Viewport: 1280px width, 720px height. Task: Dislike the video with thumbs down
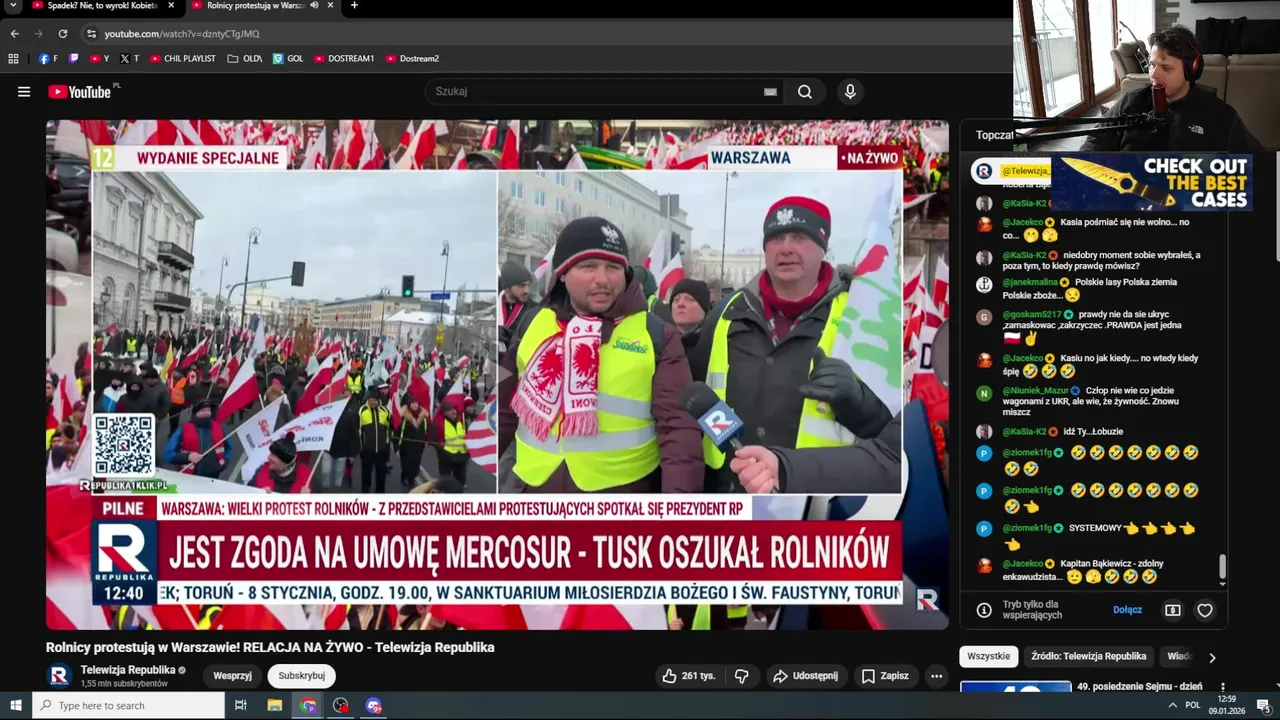tap(741, 676)
